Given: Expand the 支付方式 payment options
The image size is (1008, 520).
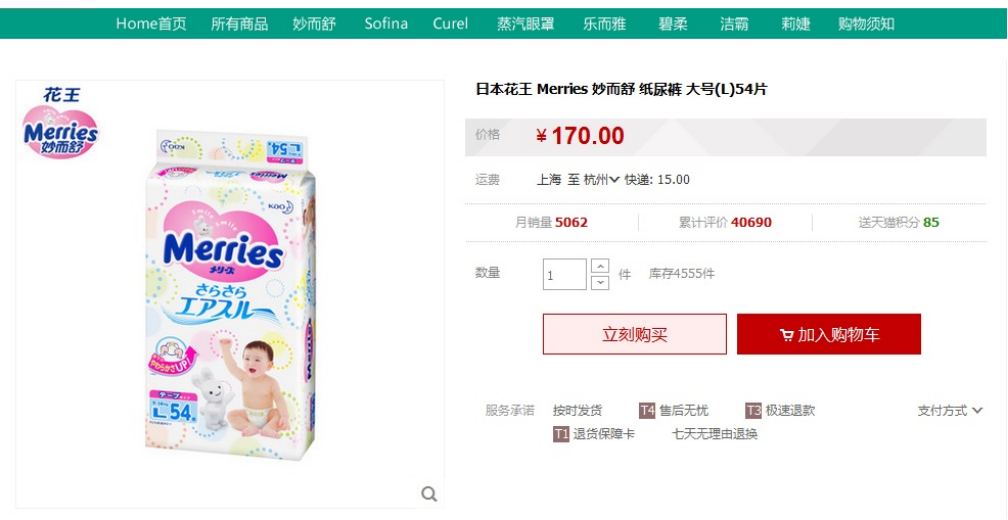Looking at the screenshot, I should coord(950,410).
